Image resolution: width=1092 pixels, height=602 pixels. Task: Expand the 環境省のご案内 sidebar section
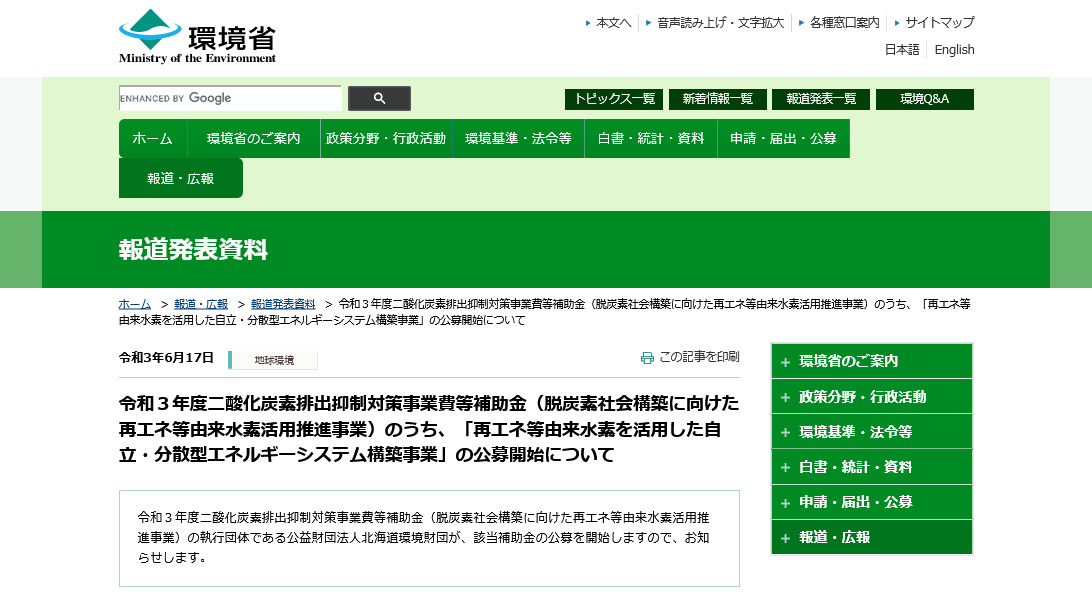(x=786, y=362)
